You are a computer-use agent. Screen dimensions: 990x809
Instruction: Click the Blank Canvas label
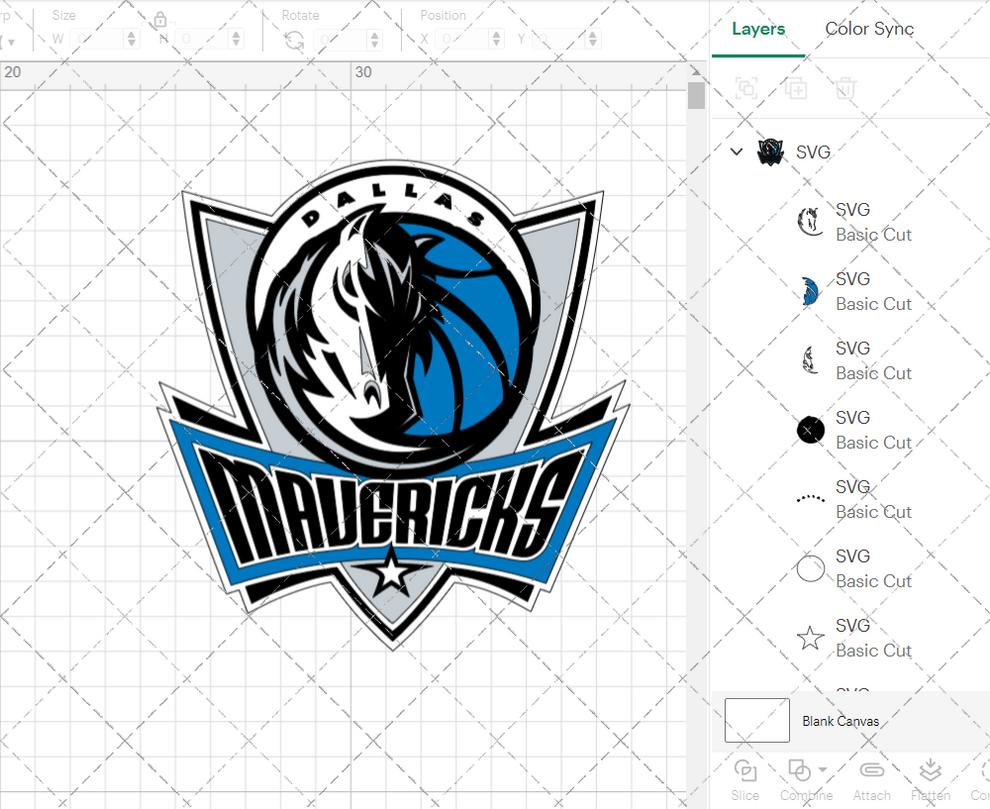(840, 721)
